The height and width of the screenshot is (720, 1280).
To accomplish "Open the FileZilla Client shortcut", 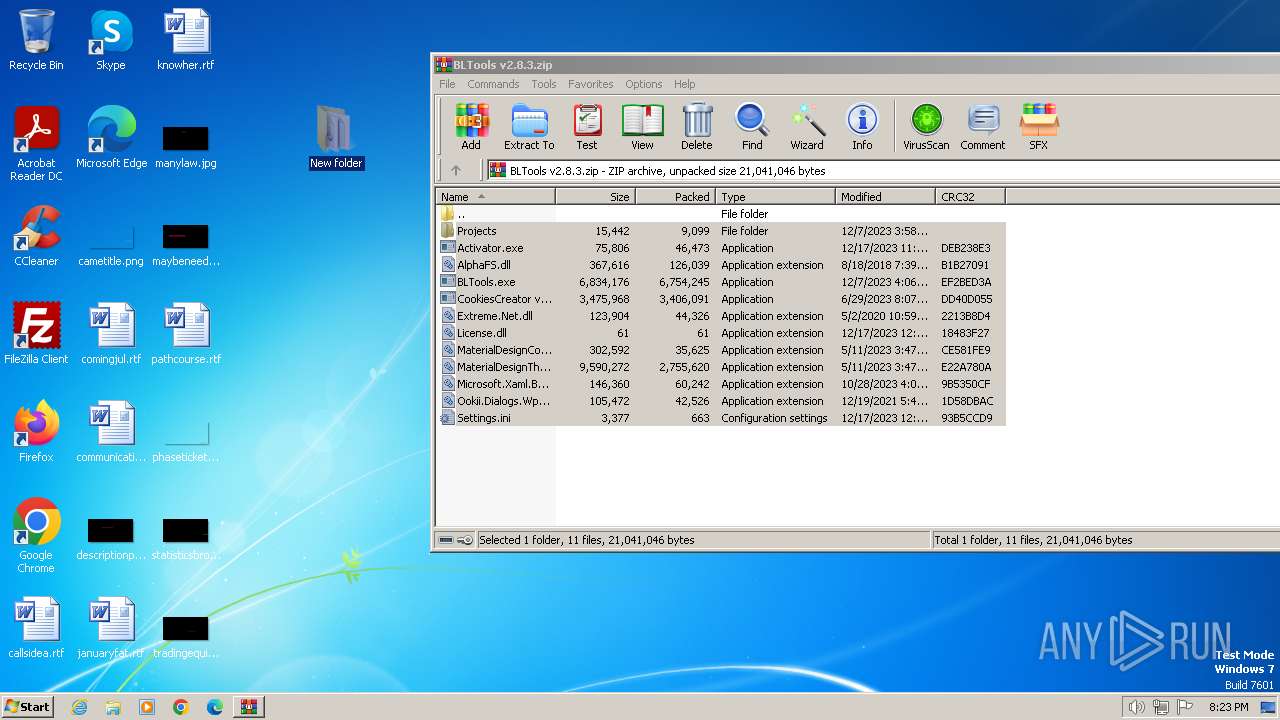I will (36, 334).
